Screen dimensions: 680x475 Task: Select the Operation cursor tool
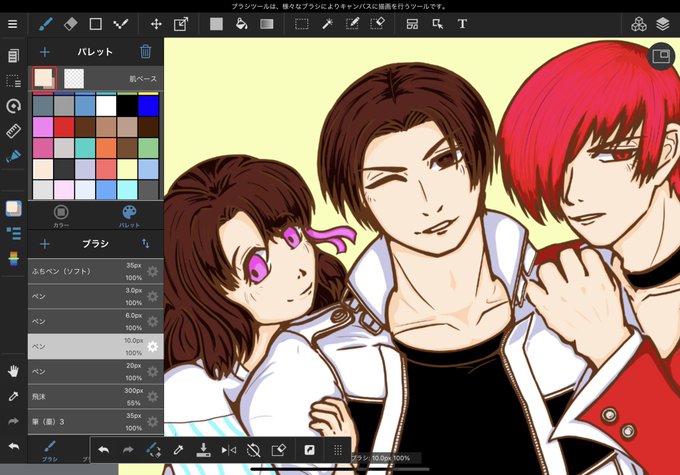click(x=438, y=24)
